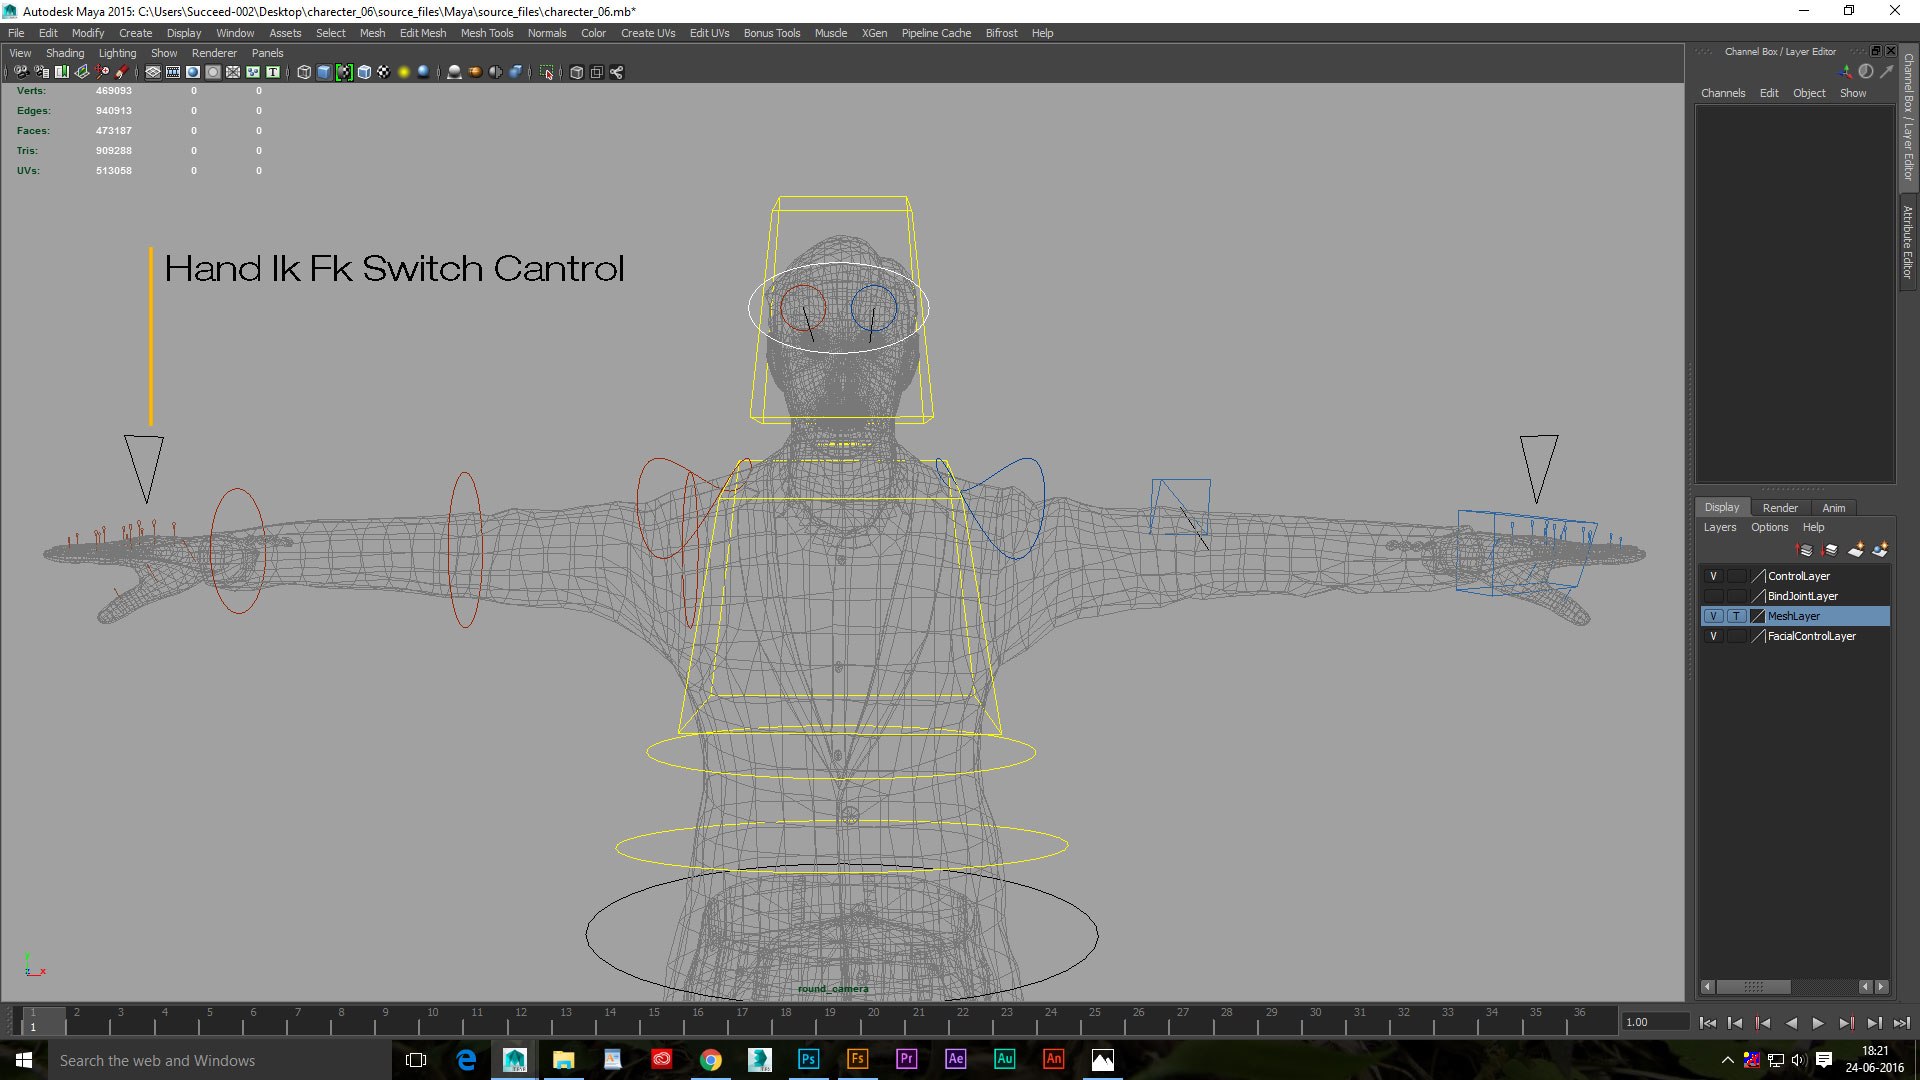Click the Image Plane icon in panel toolbar
This screenshot has width=1920, height=1080.
(82, 72)
